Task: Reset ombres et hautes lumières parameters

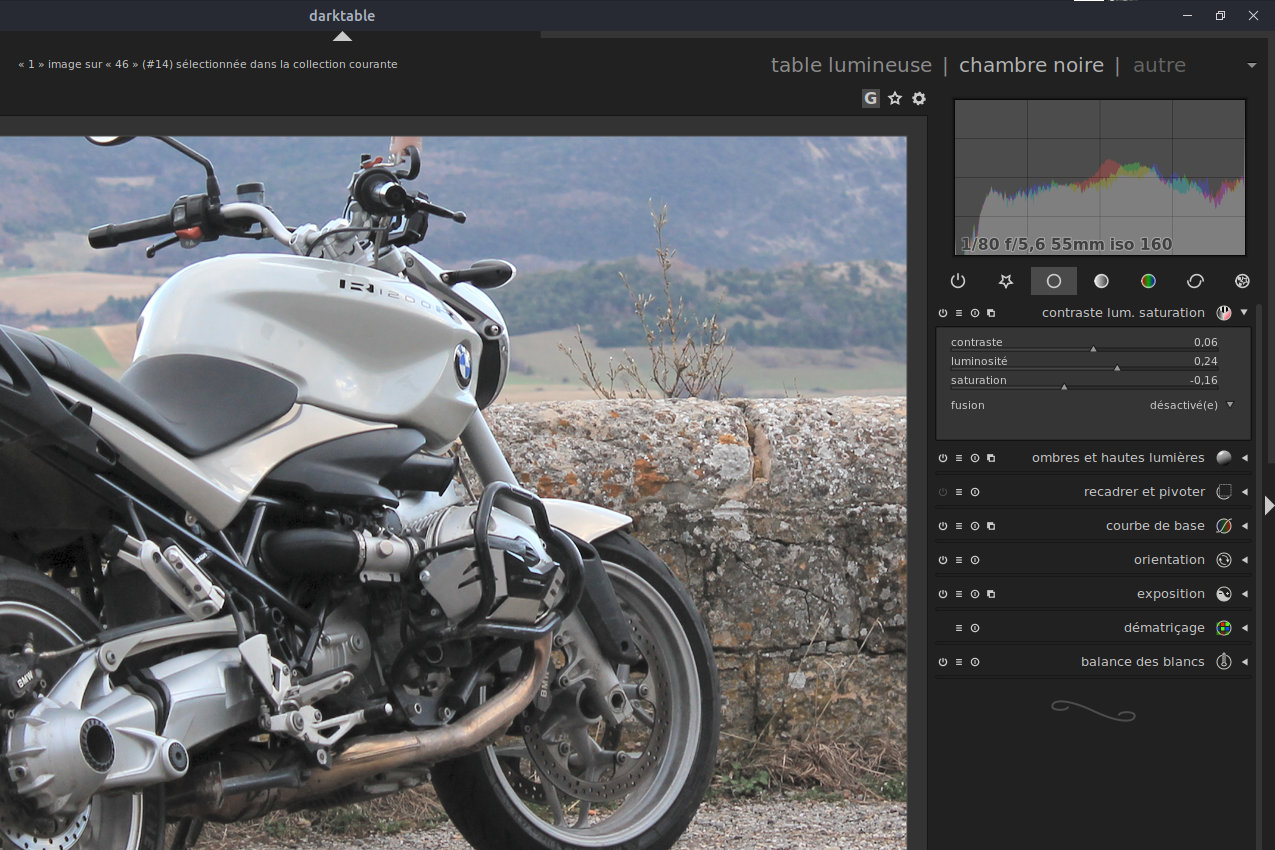Action: 975,458
